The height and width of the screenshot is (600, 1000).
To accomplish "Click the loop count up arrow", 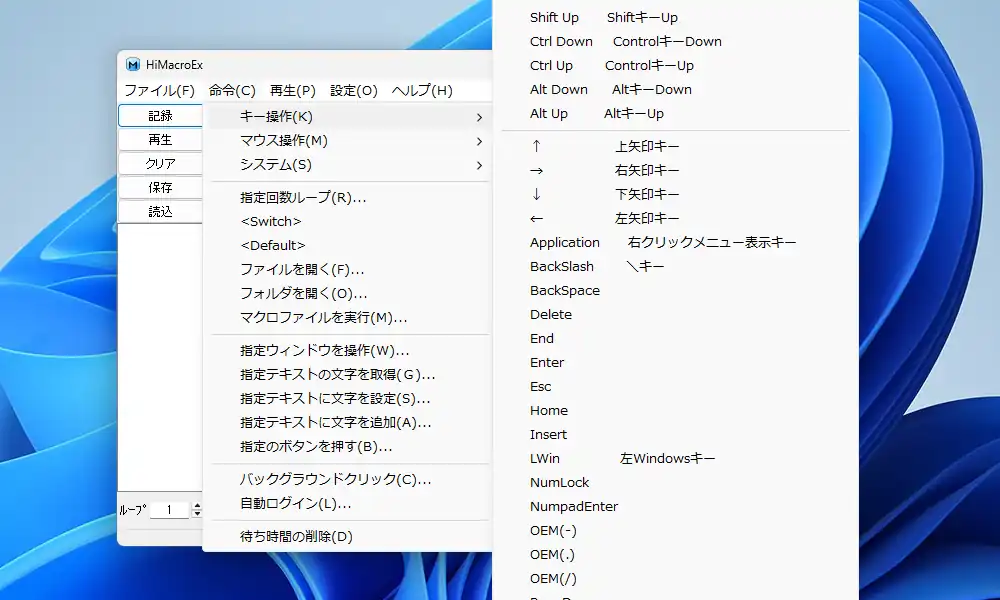I will click(x=196, y=505).
